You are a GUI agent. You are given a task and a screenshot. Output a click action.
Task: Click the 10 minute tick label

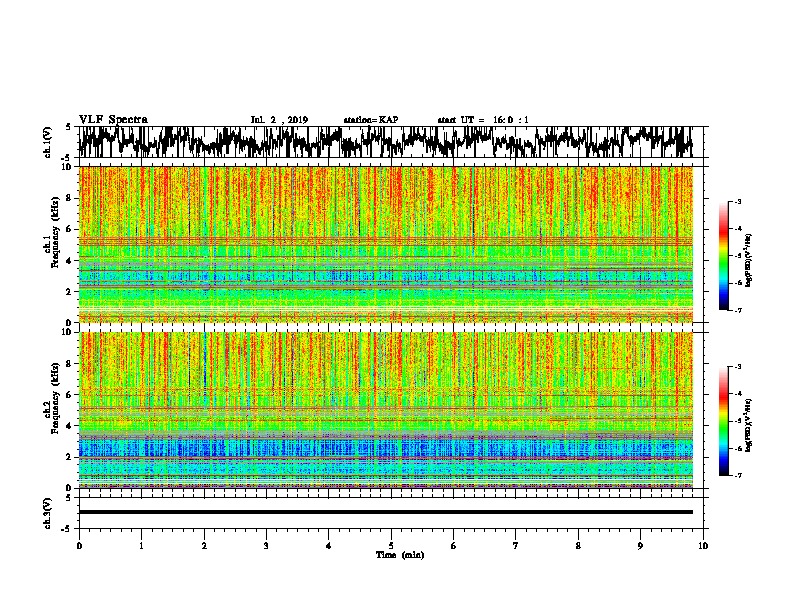[x=703, y=546]
